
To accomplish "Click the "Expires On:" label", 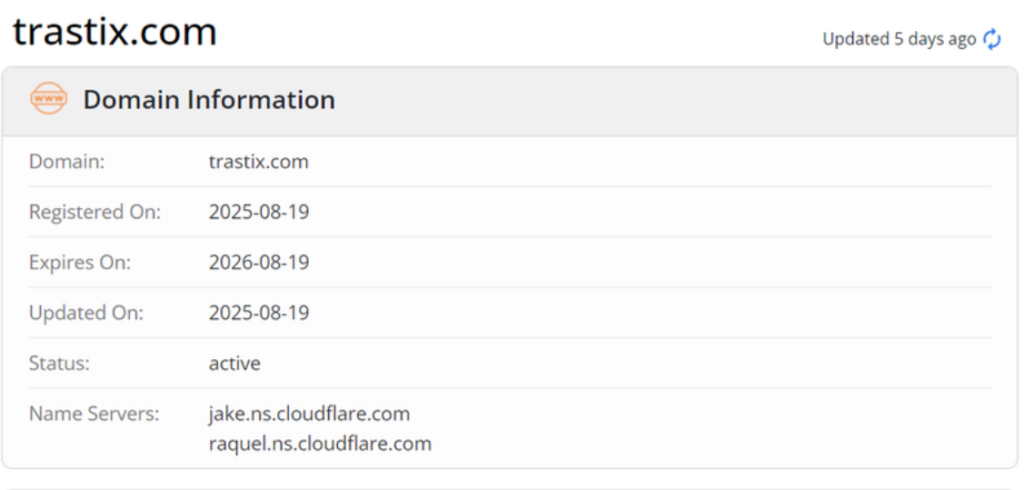I will pyautogui.click(x=80, y=262).
